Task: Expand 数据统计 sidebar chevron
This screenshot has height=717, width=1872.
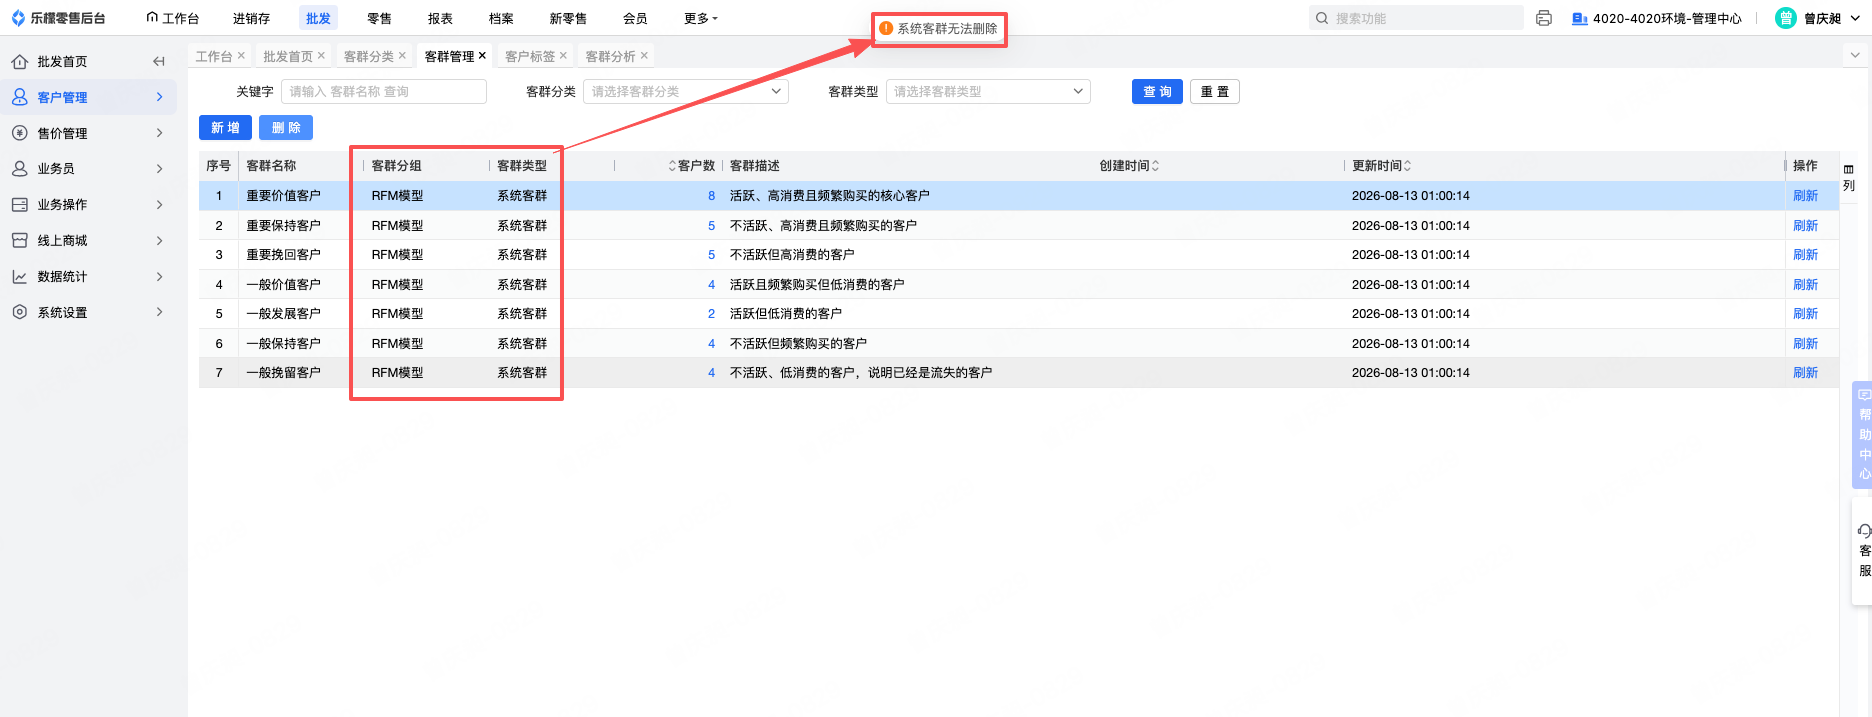Action: 159,276
